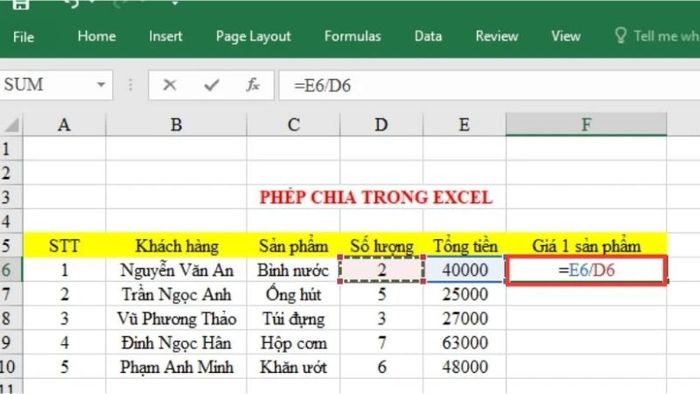
Task: Select column F header
Action: point(586,124)
